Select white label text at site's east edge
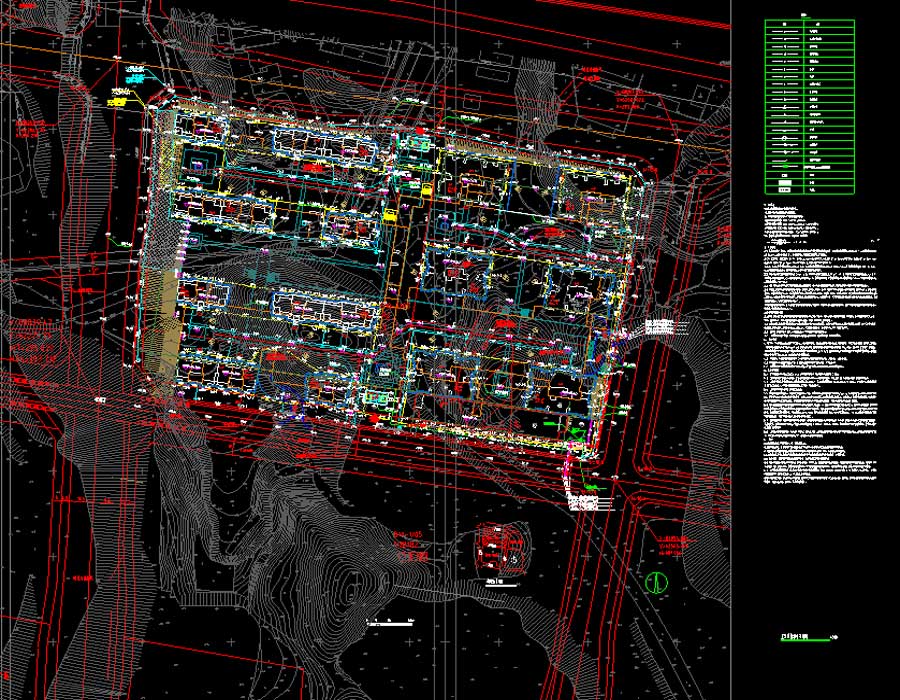 pos(661,328)
